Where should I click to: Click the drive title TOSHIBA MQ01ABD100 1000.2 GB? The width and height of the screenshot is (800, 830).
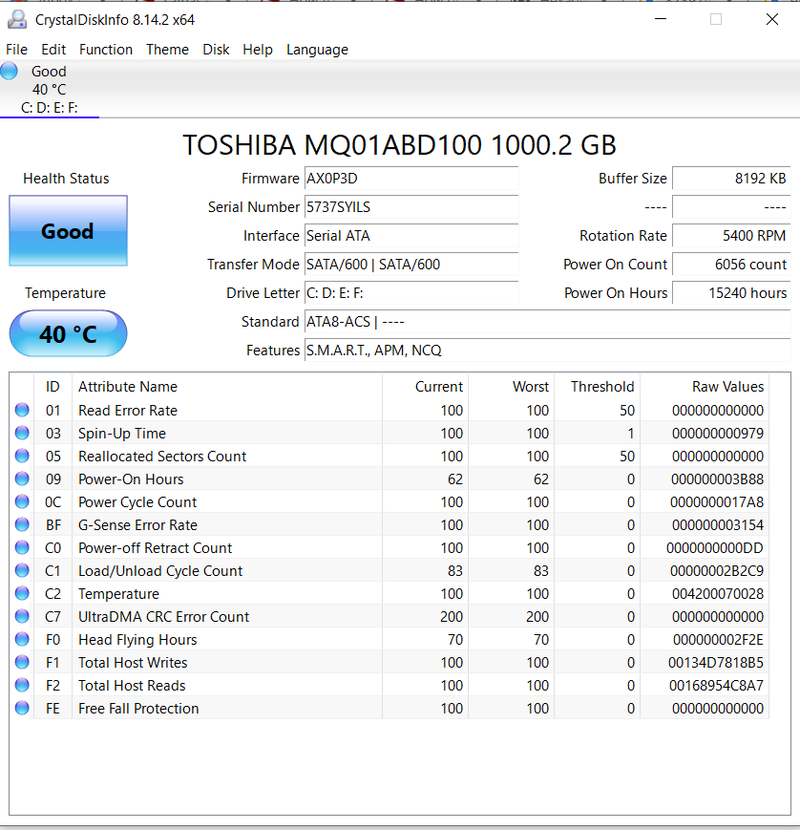click(400, 145)
